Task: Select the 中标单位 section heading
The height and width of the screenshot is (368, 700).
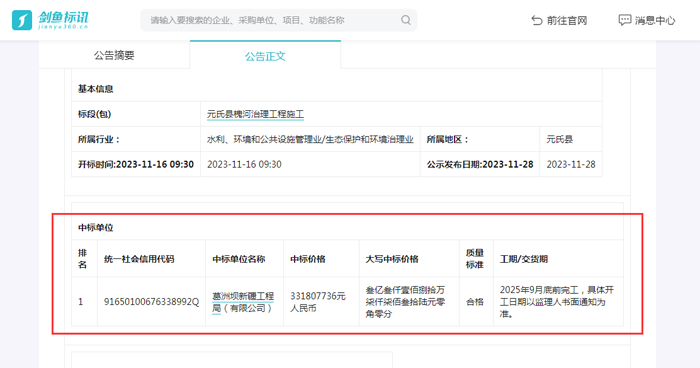Action: (96, 228)
